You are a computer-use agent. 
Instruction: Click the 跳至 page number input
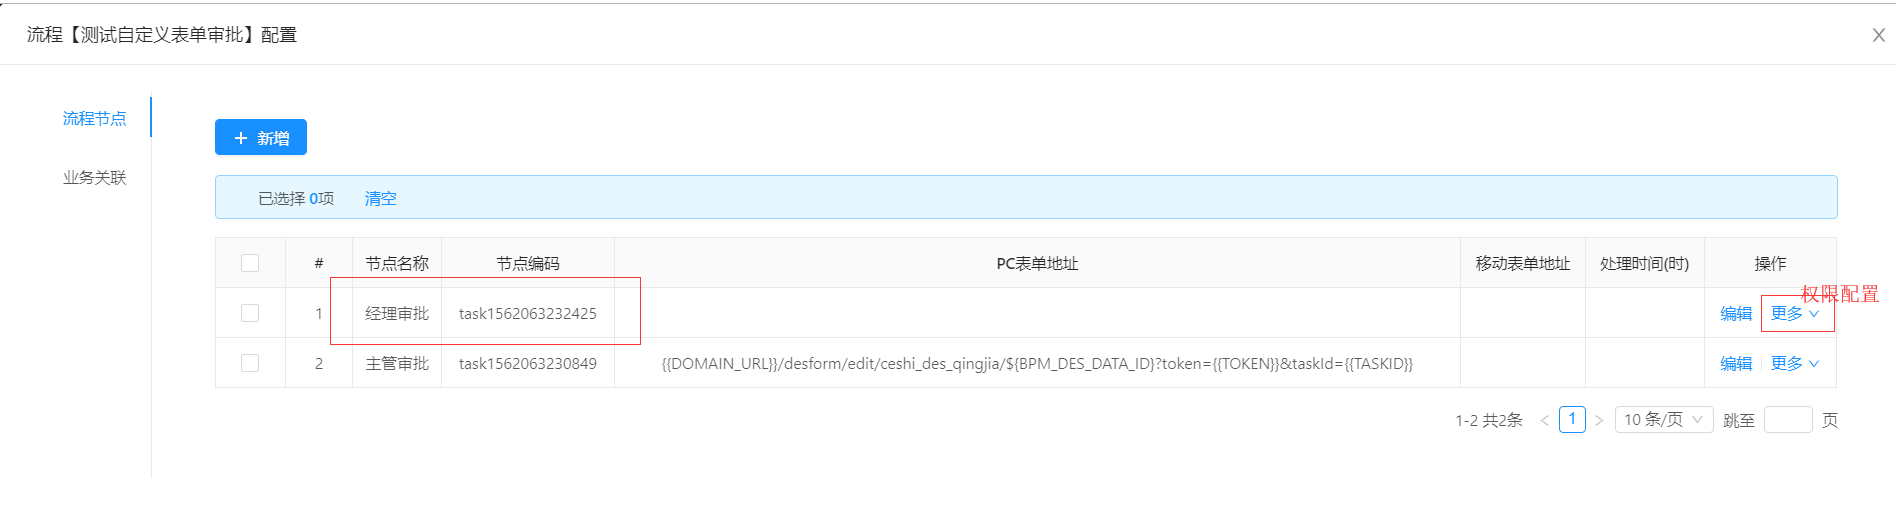(x=1788, y=419)
